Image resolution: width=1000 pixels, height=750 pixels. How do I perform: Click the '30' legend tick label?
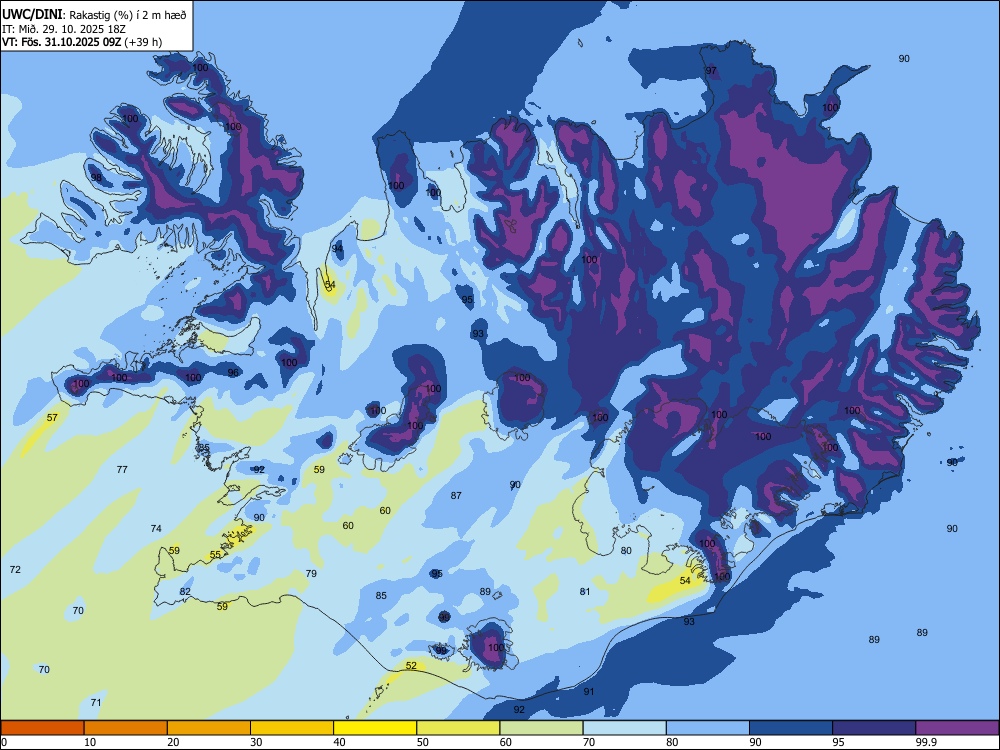point(256,742)
